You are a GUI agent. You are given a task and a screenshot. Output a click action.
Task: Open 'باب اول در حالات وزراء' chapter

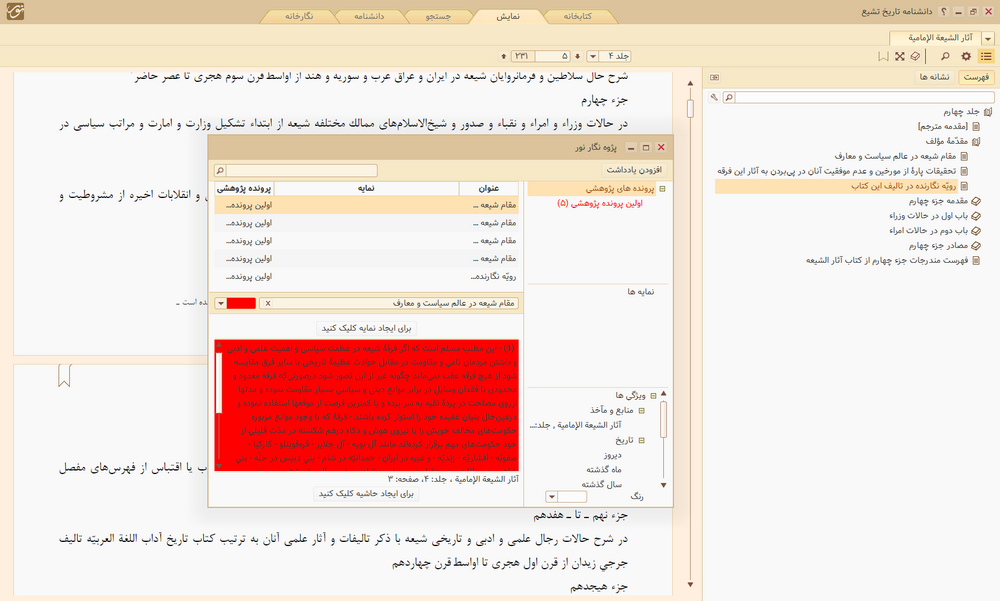point(928,216)
